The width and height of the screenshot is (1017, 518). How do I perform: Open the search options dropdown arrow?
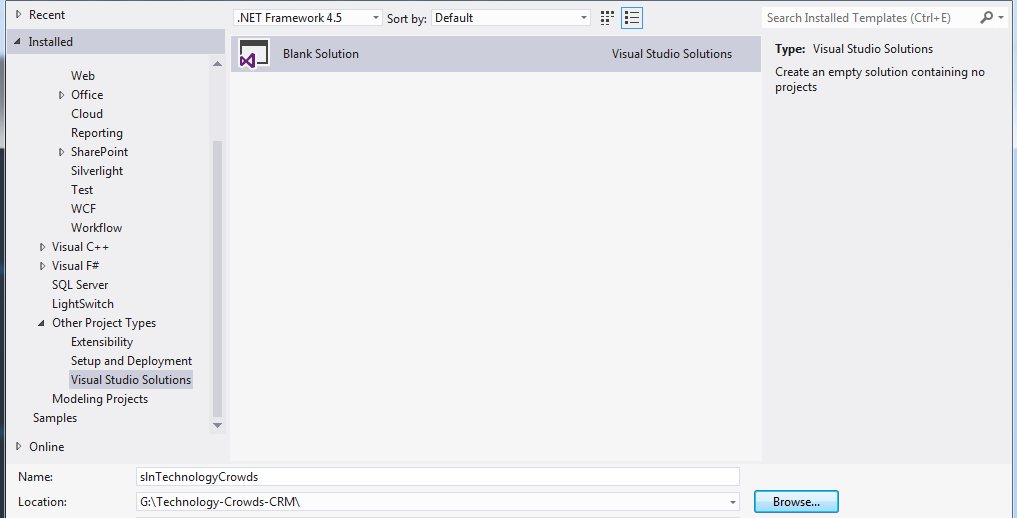[1001, 18]
